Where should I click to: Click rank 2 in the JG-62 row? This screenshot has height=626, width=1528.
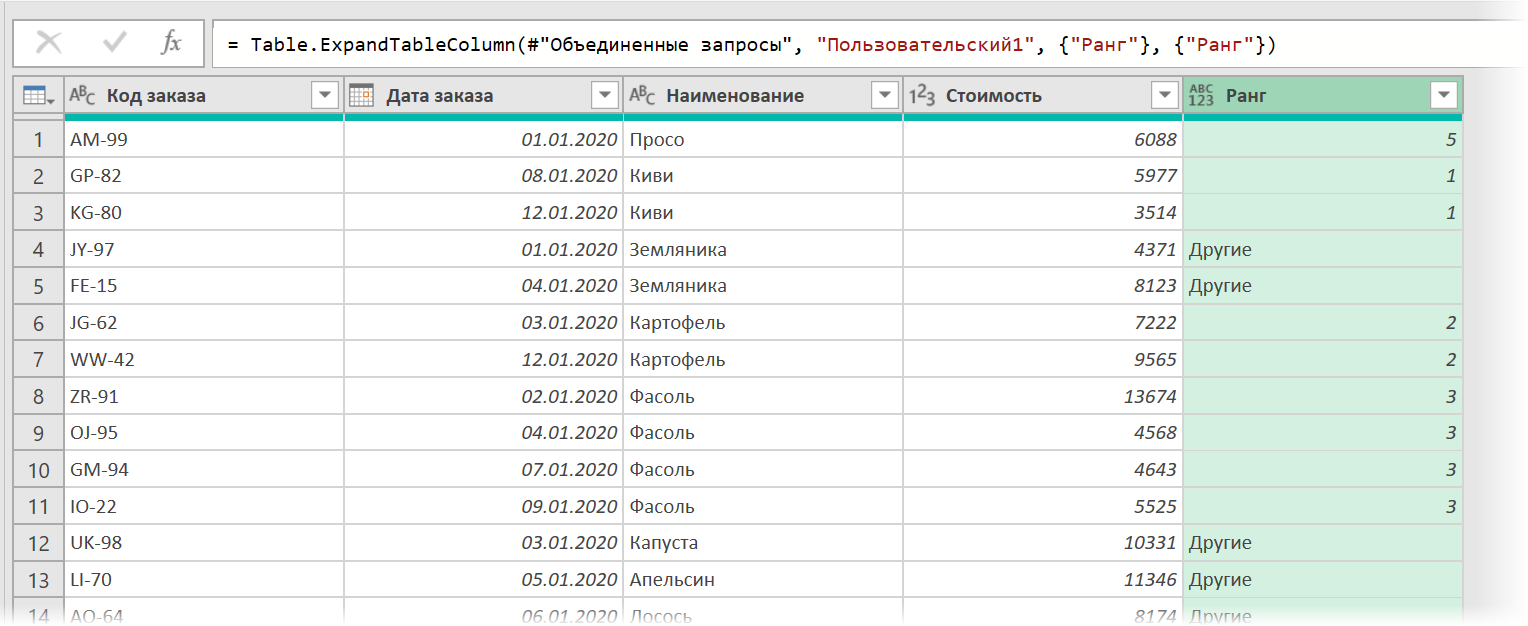click(1322, 323)
